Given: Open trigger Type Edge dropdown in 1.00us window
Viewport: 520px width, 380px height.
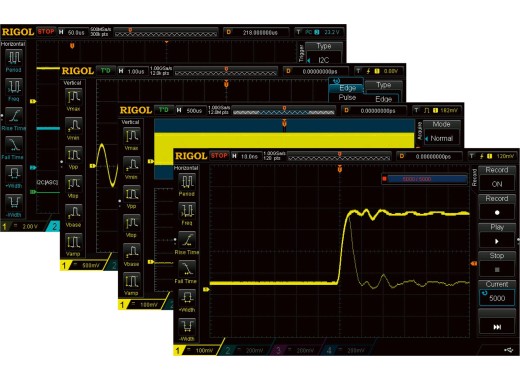Looking at the screenshot, I should click(383, 92).
